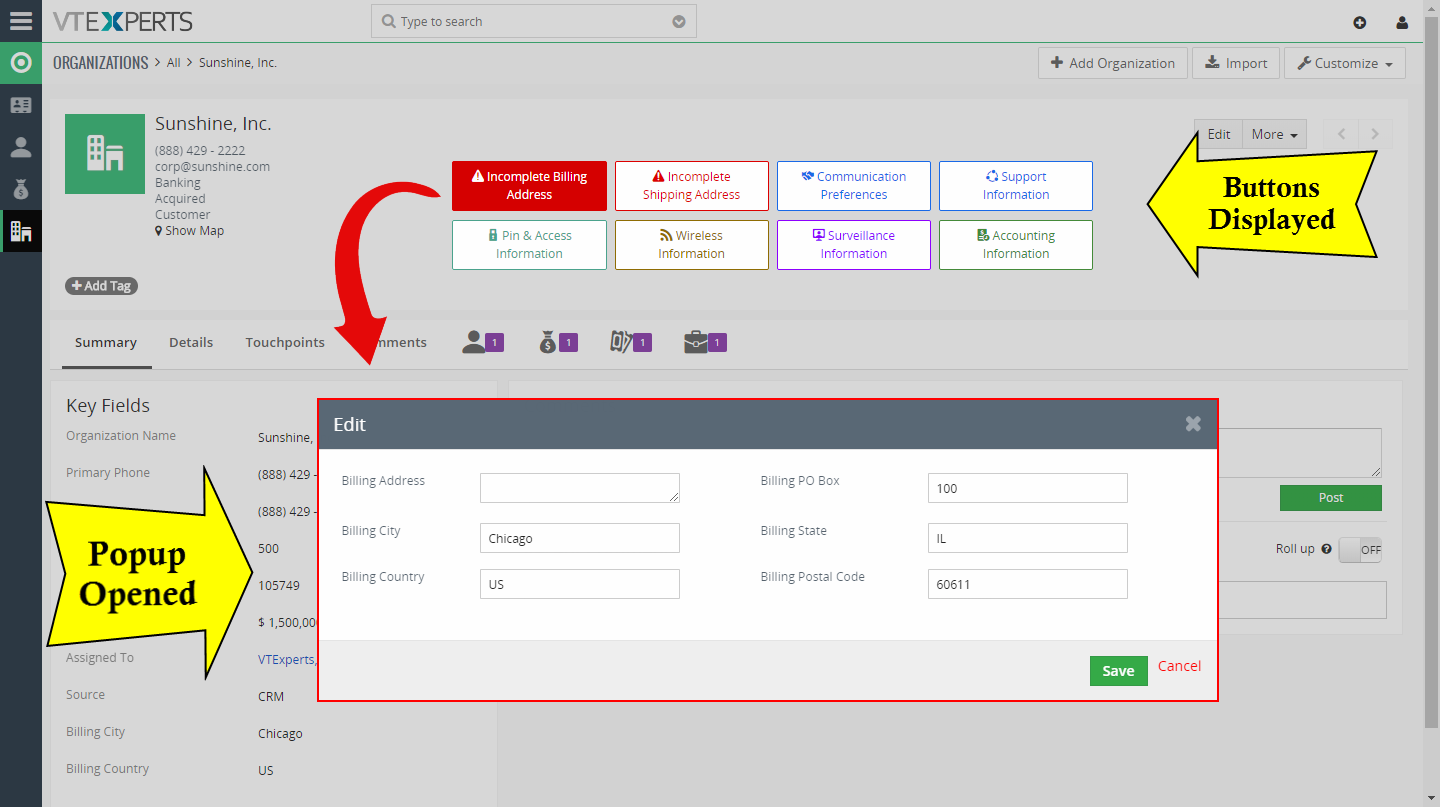Click the Organizations building sidebar icon
The image size is (1440, 807).
click(x=21, y=231)
